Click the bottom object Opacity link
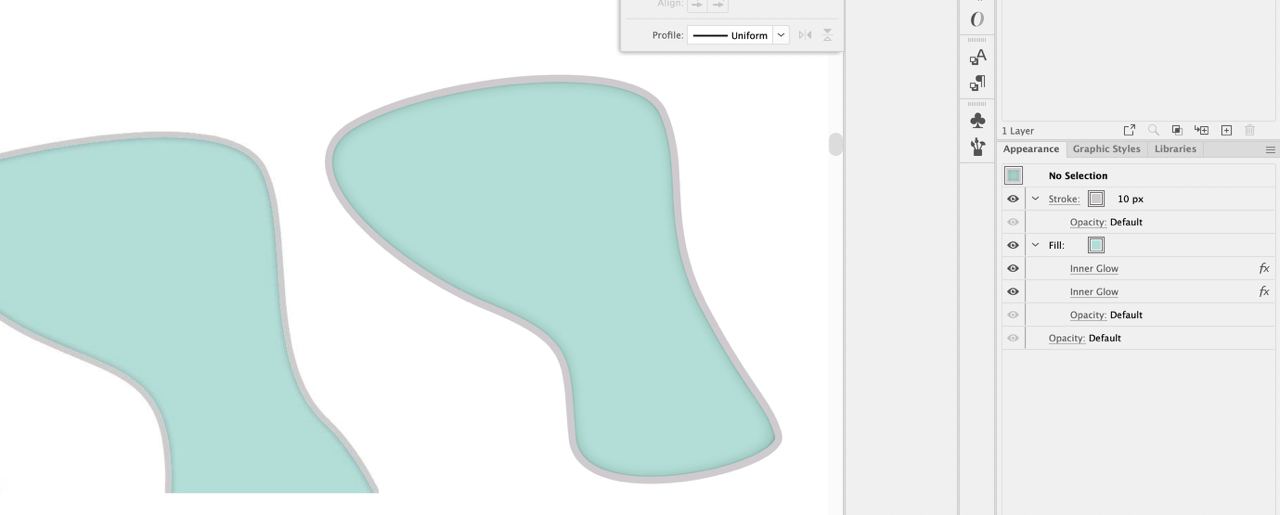The width and height of the screenshot is (1280, 515). [1067, 338]
